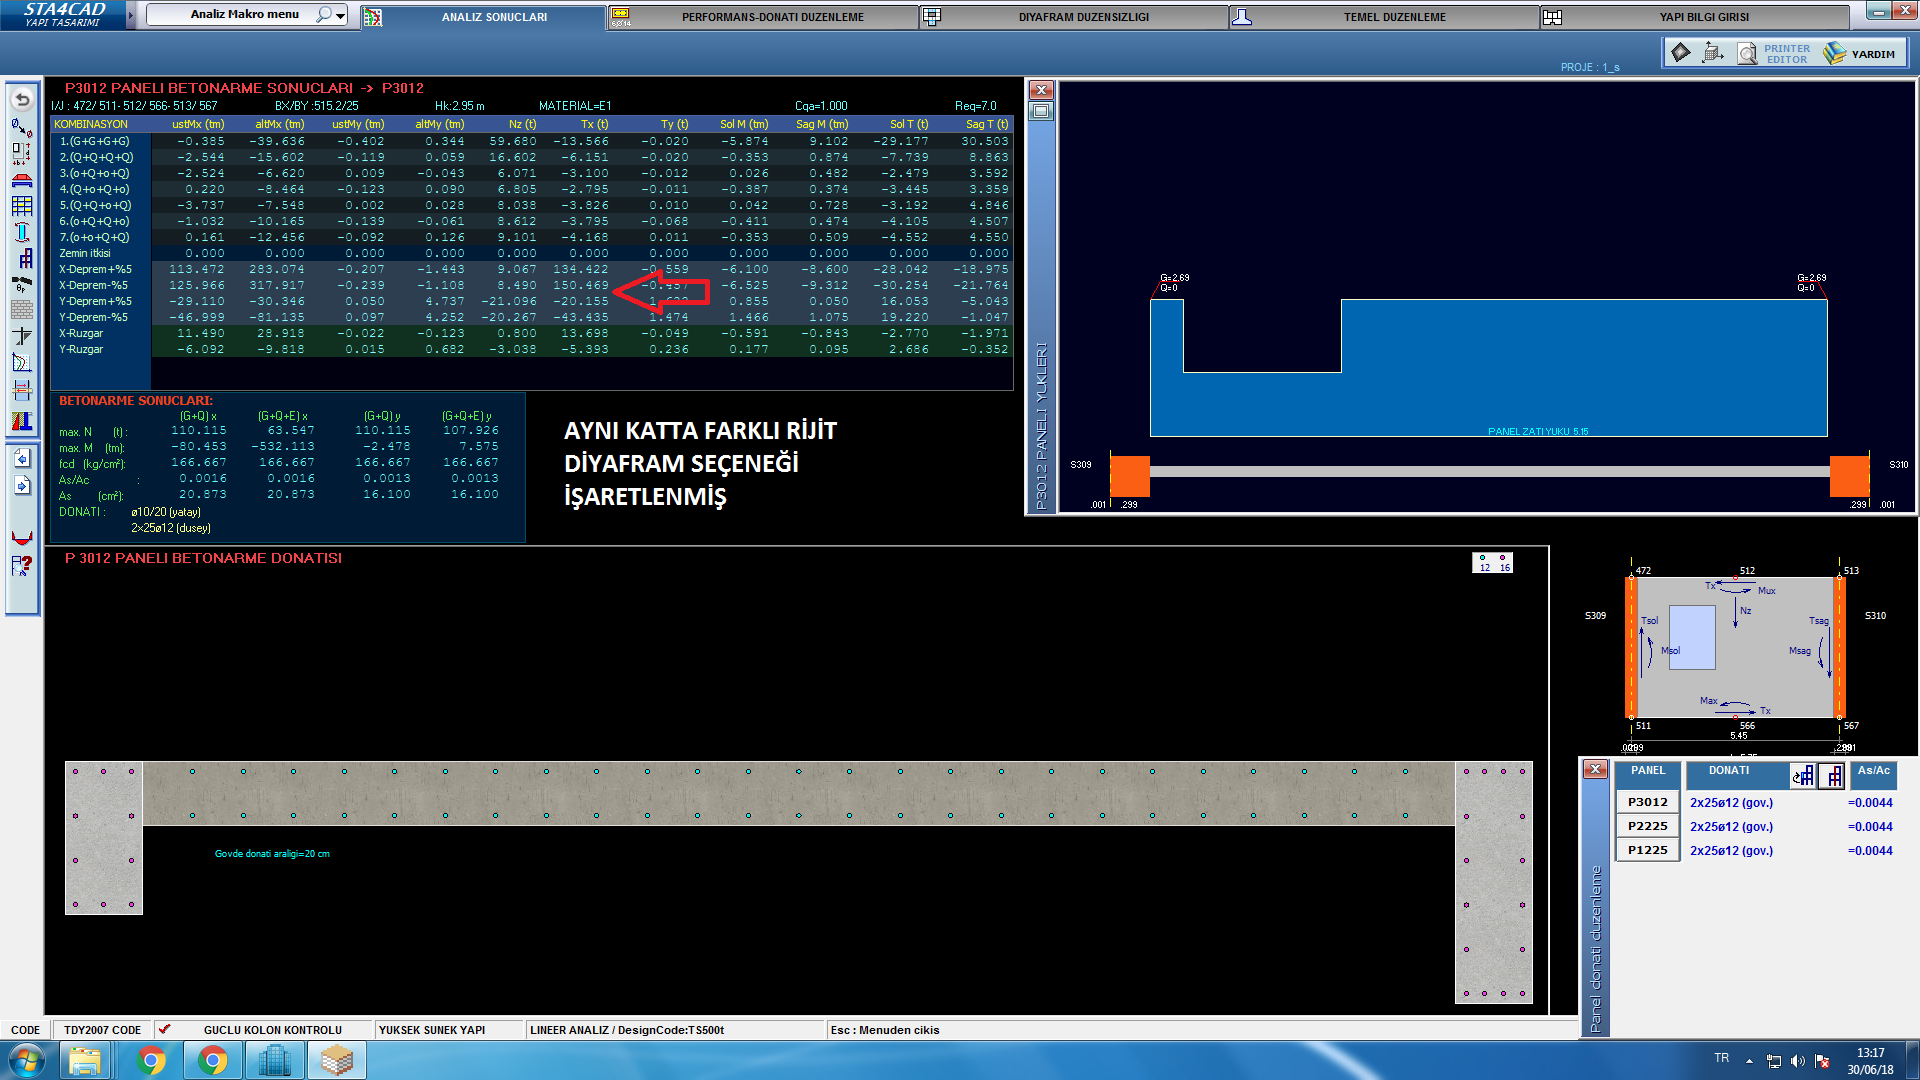Select the beam-column joint icon
This screenshot has height=1080, width=1920.
(x=22, y=336)
